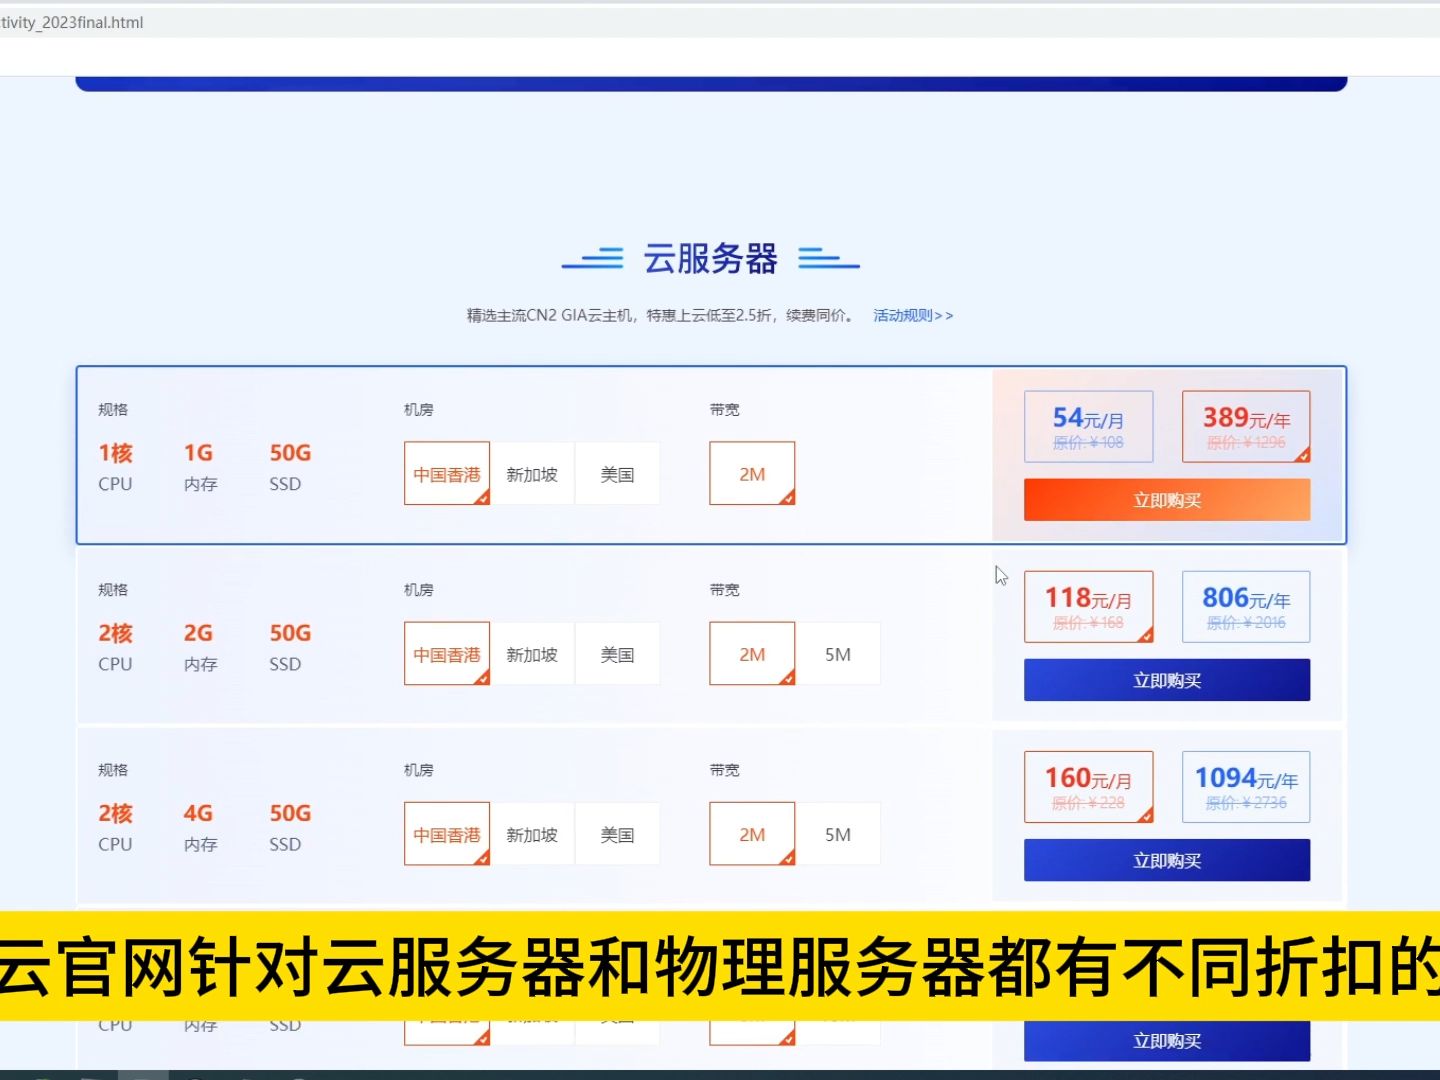The image size is (1440, 1080).
Task: Open the 活动规则>> link
Action: [913, 315]
